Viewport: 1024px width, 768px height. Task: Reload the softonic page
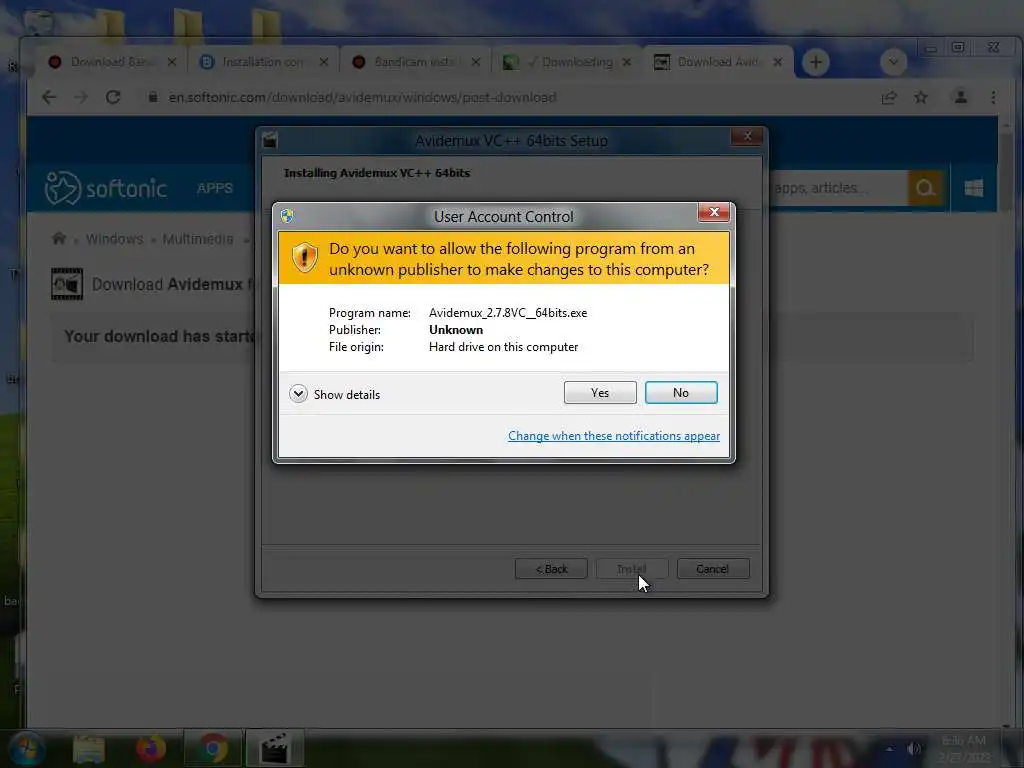113,97
